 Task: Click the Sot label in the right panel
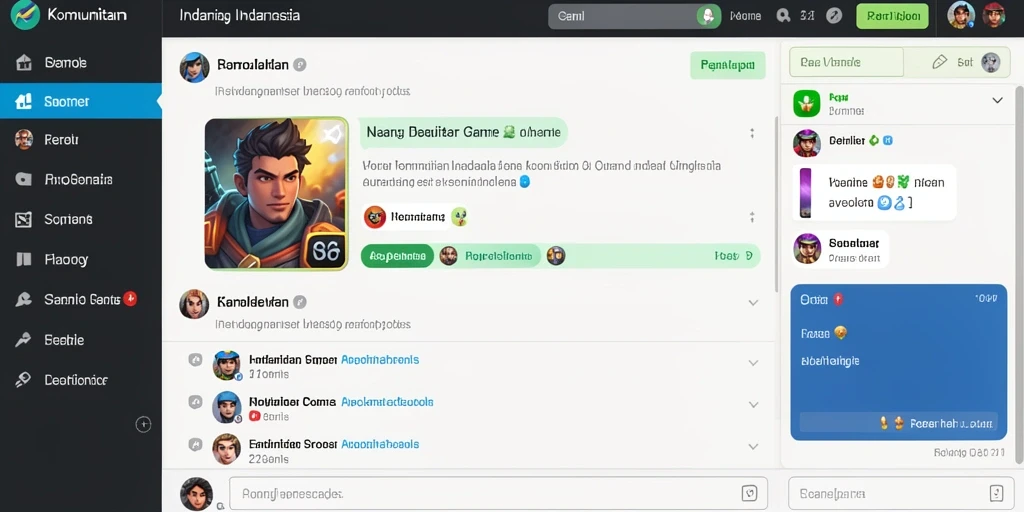tap(965, 62)
